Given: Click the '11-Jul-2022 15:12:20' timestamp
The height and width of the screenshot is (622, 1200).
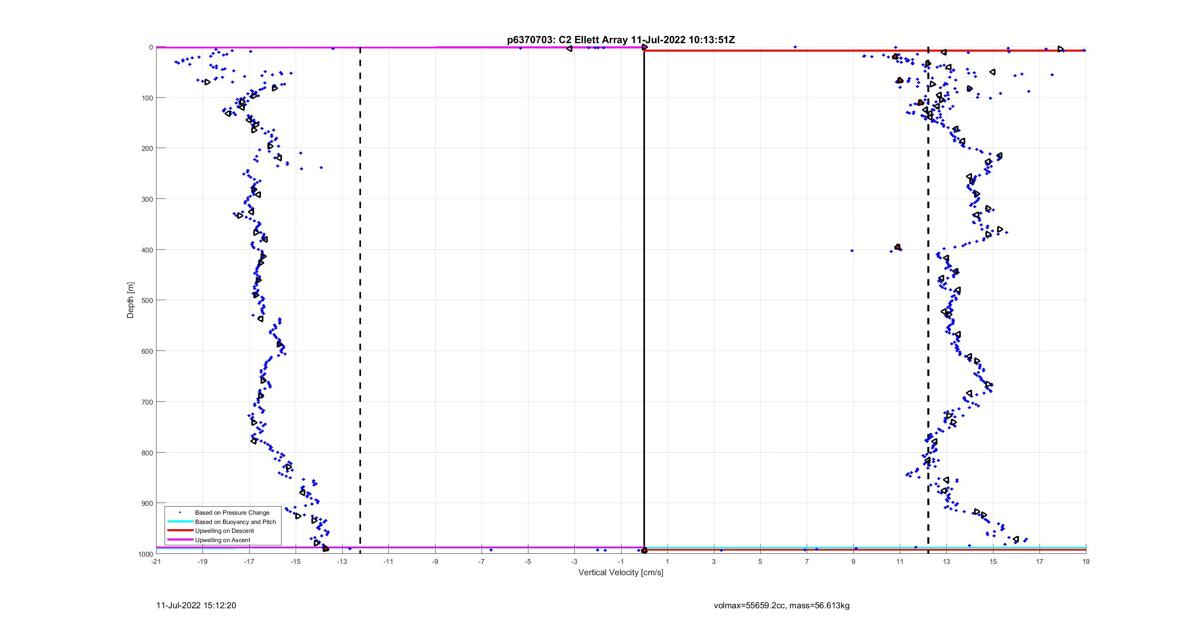Looking at the screenshot, I should point(196,605).
